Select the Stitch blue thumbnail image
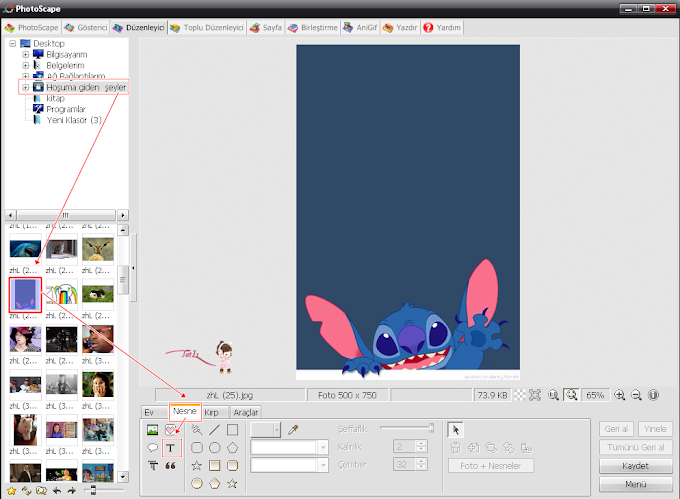 click(25, 294)
